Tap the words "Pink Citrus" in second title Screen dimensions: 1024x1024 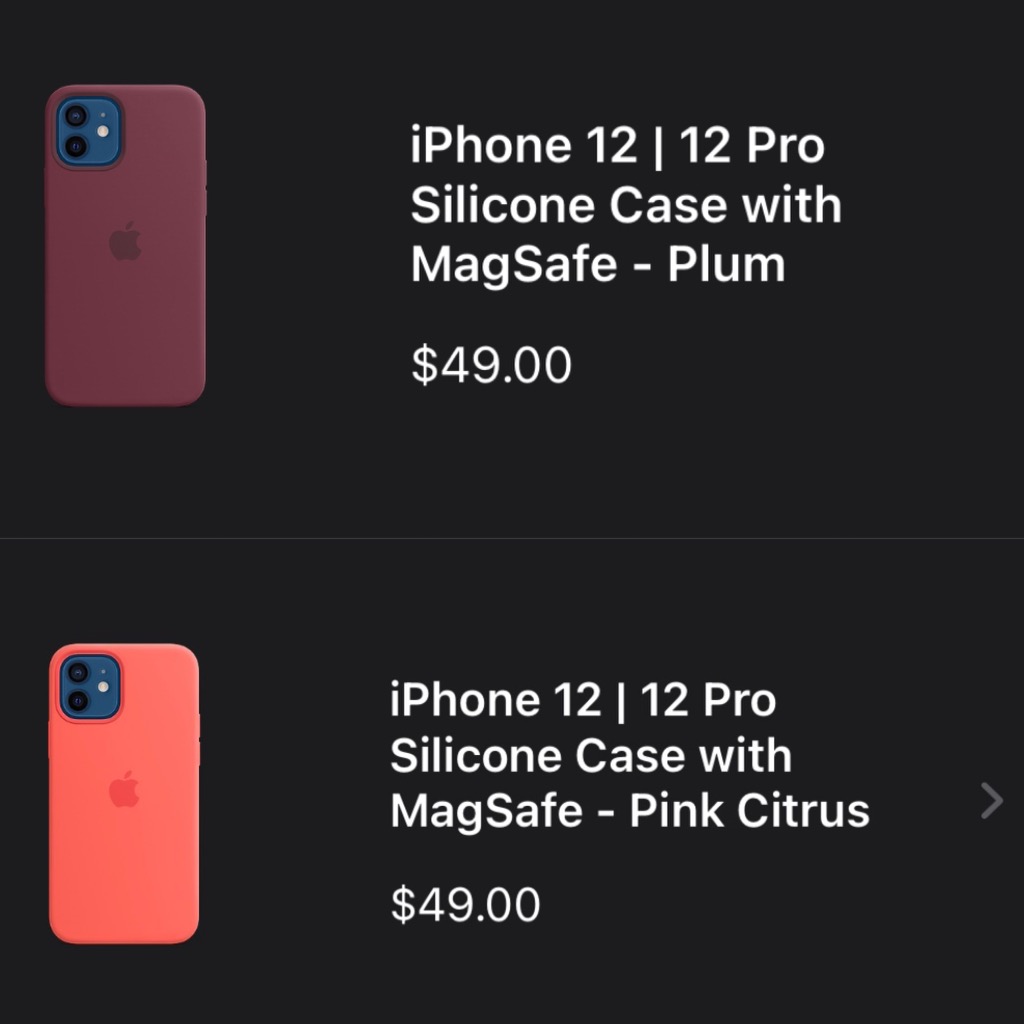point(749,810)
